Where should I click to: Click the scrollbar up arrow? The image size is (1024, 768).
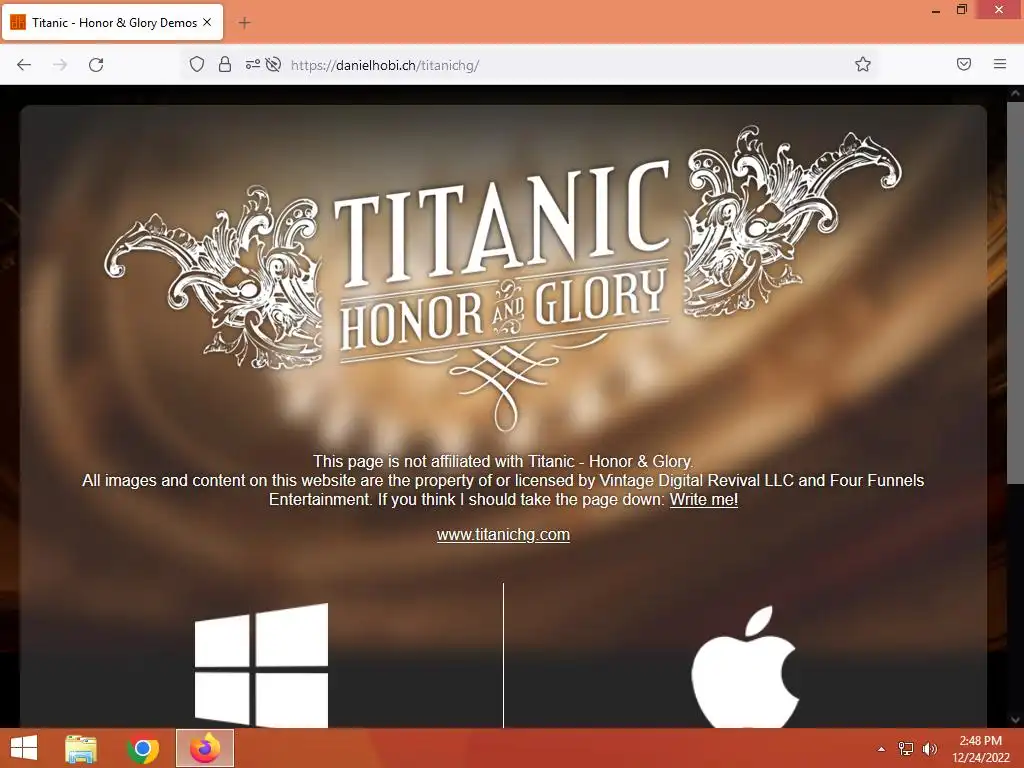coord(1015,93)
